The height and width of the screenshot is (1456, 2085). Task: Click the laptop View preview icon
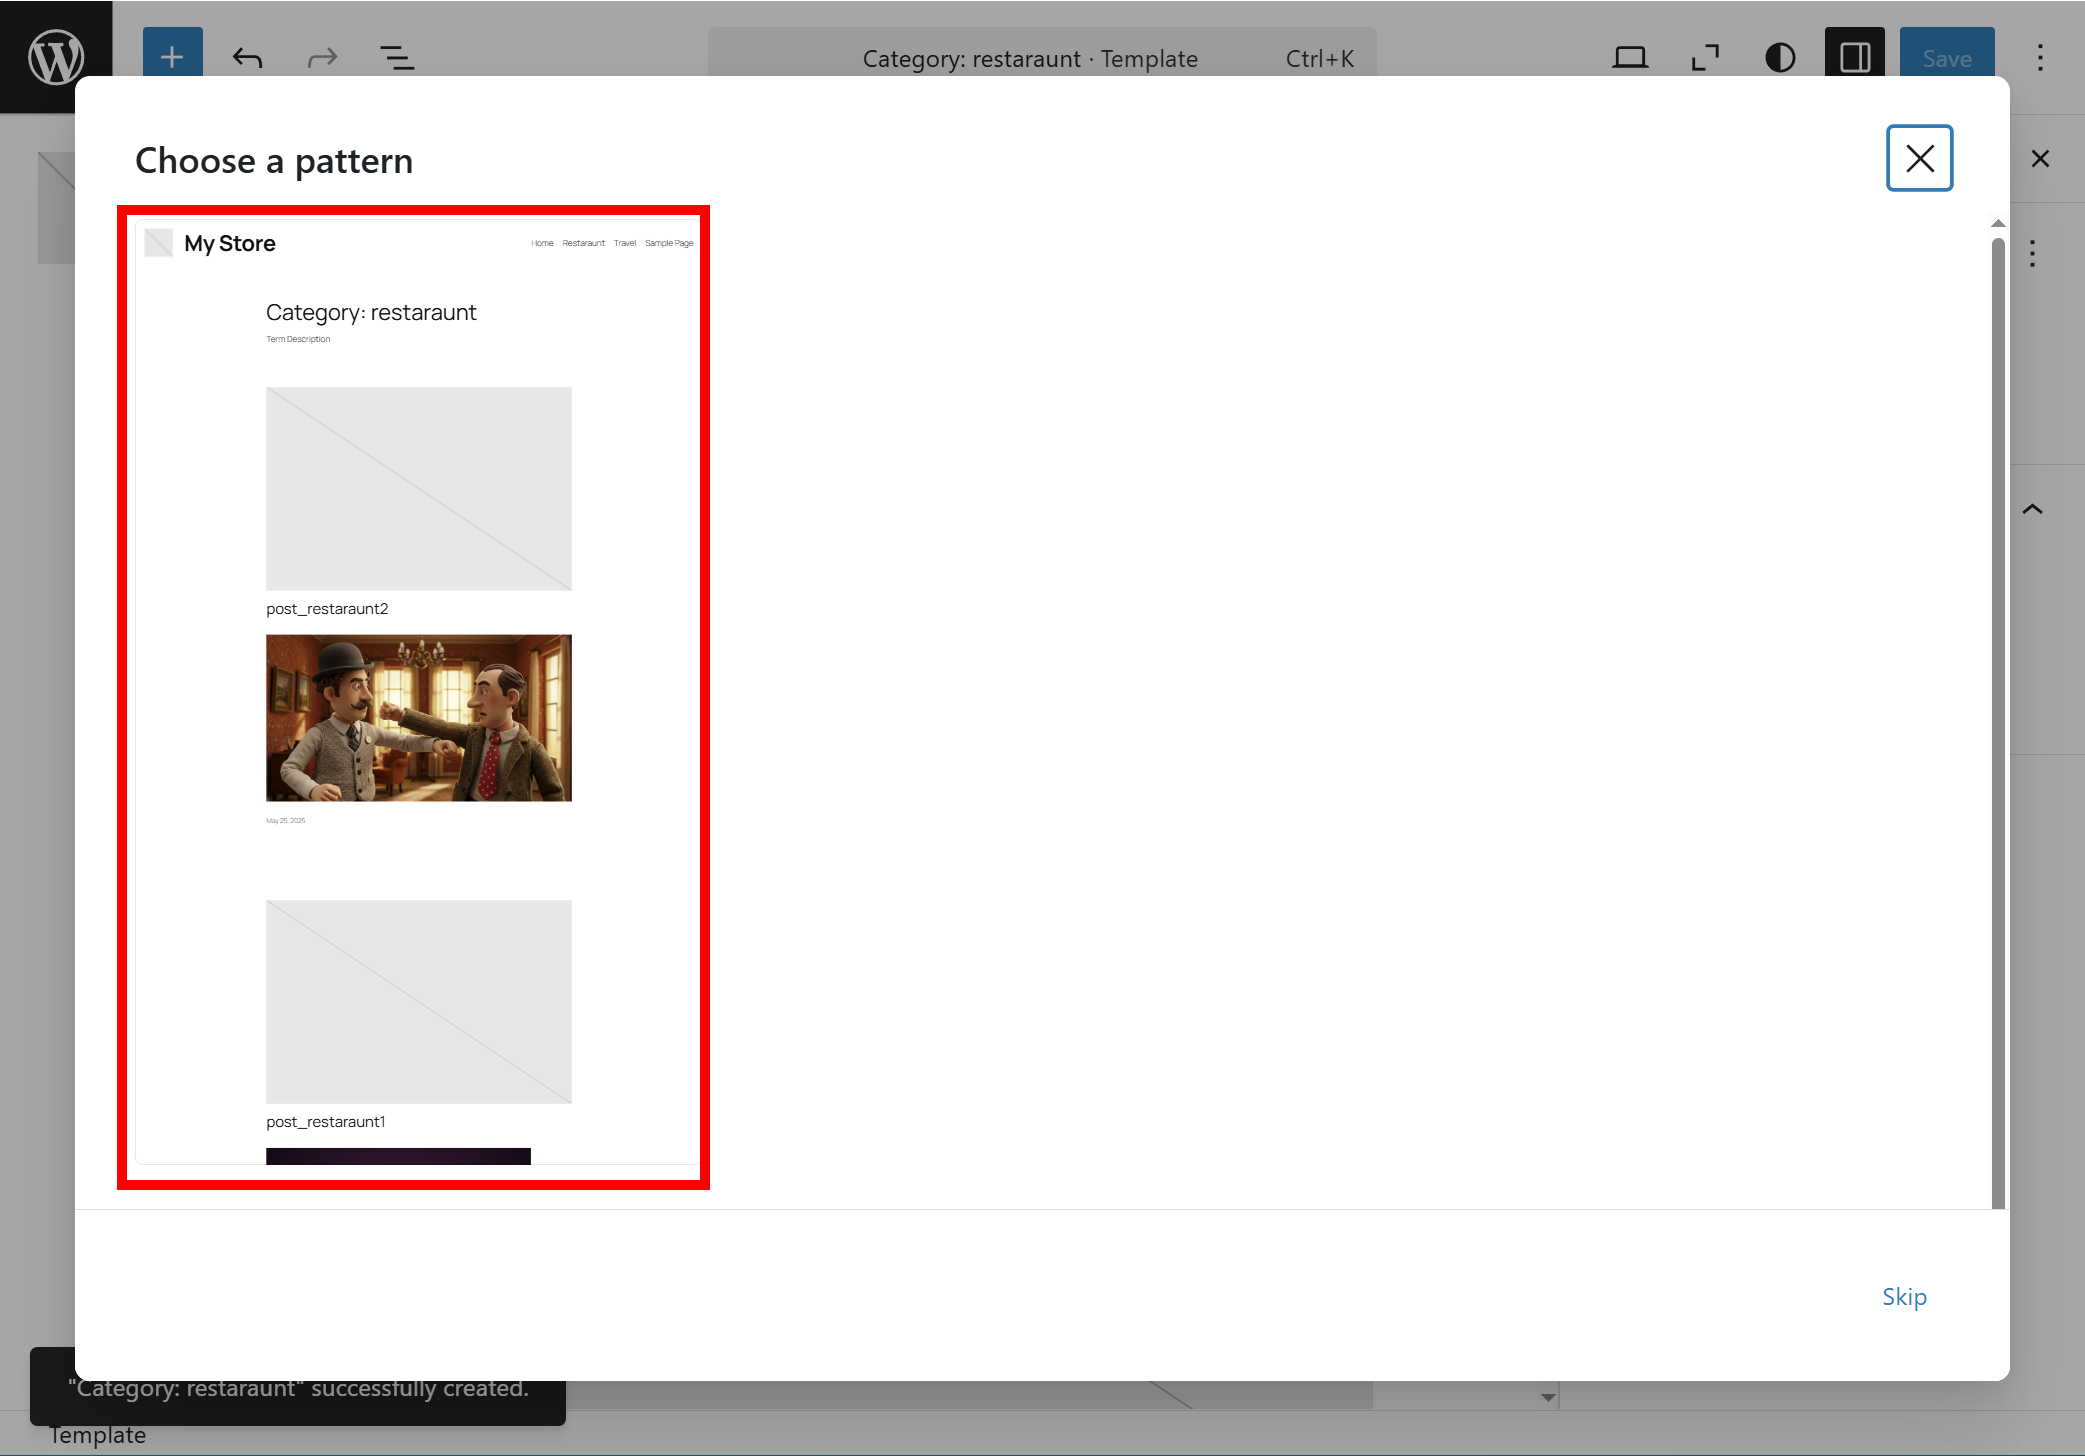[1629, 58]
